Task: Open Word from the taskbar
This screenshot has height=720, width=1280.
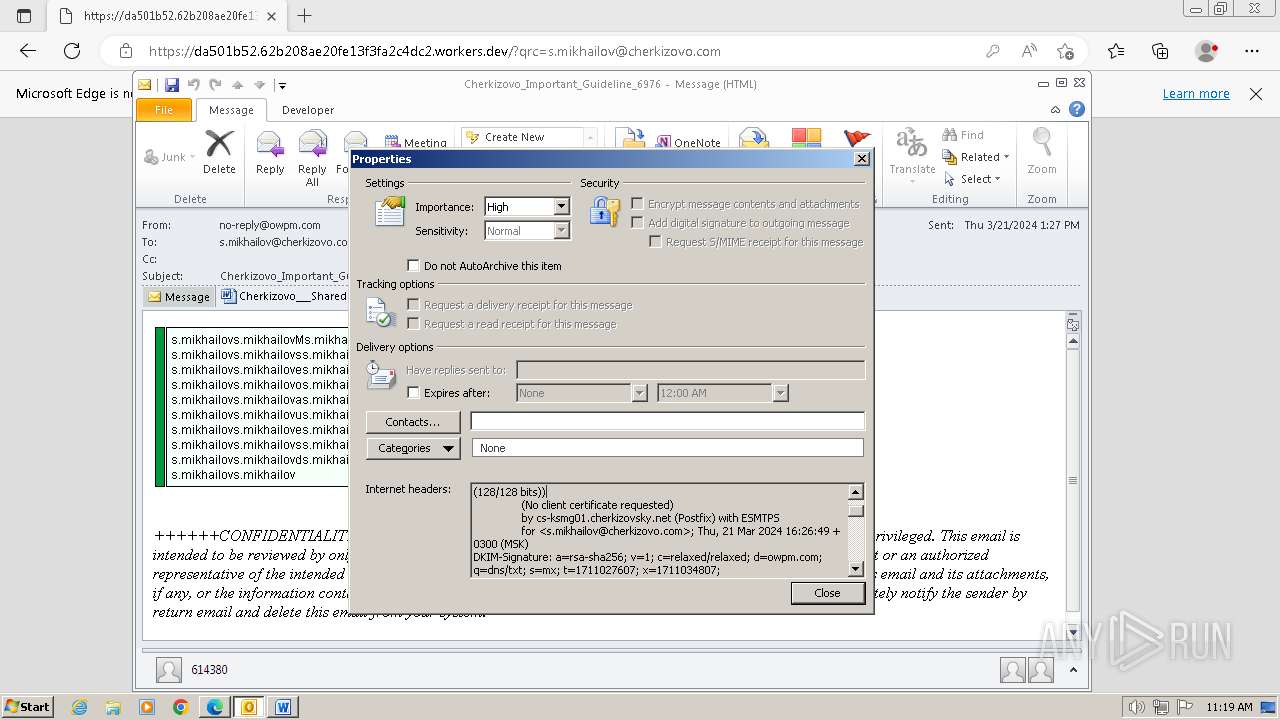Action: [283, 707]
